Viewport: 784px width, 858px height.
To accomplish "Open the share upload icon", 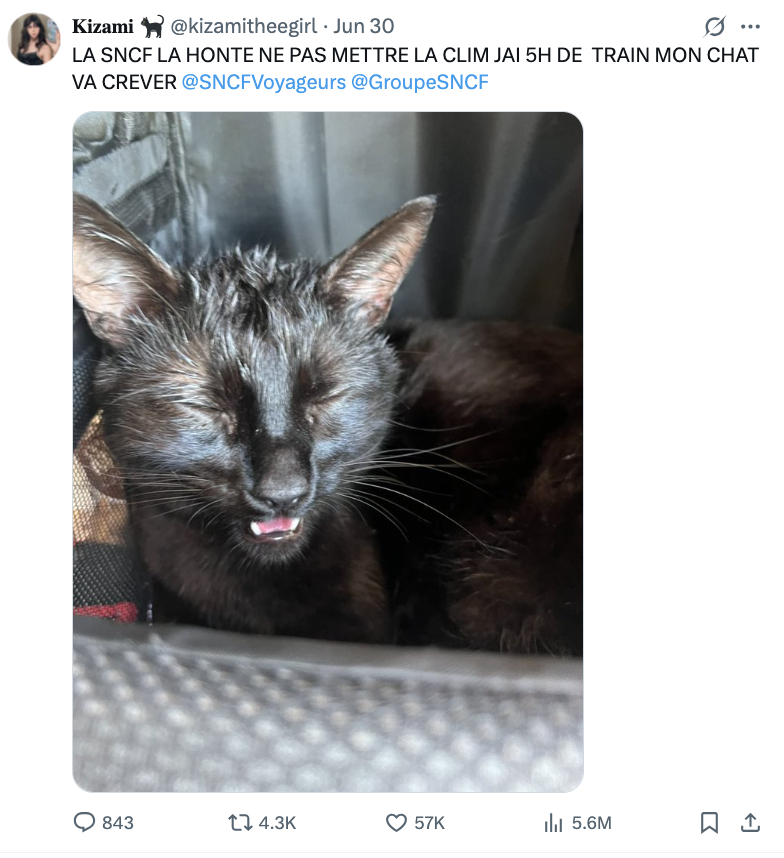I will [751, 822].
